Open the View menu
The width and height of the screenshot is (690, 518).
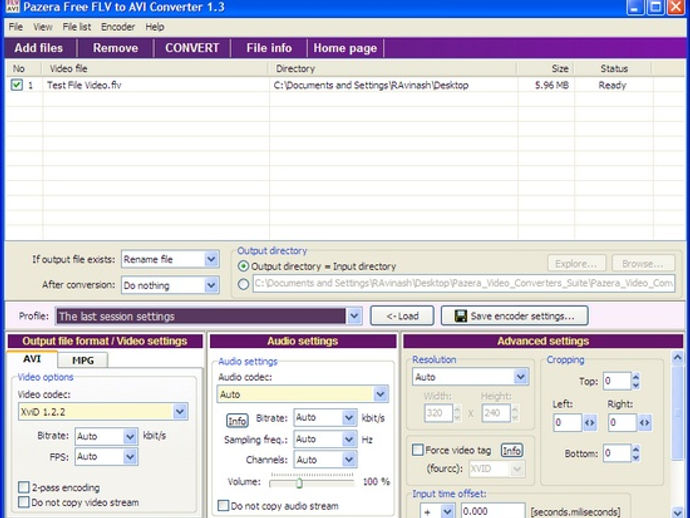(43, 27)
